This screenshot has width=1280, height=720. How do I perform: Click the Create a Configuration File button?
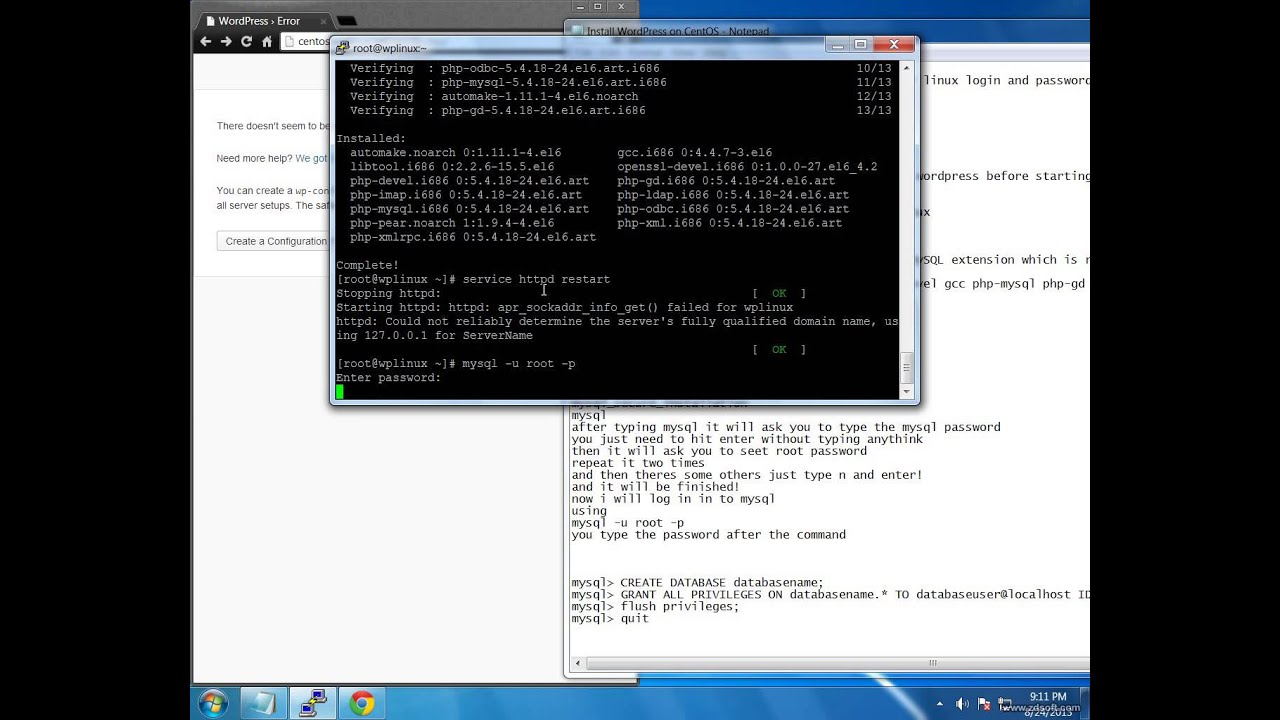274,241
